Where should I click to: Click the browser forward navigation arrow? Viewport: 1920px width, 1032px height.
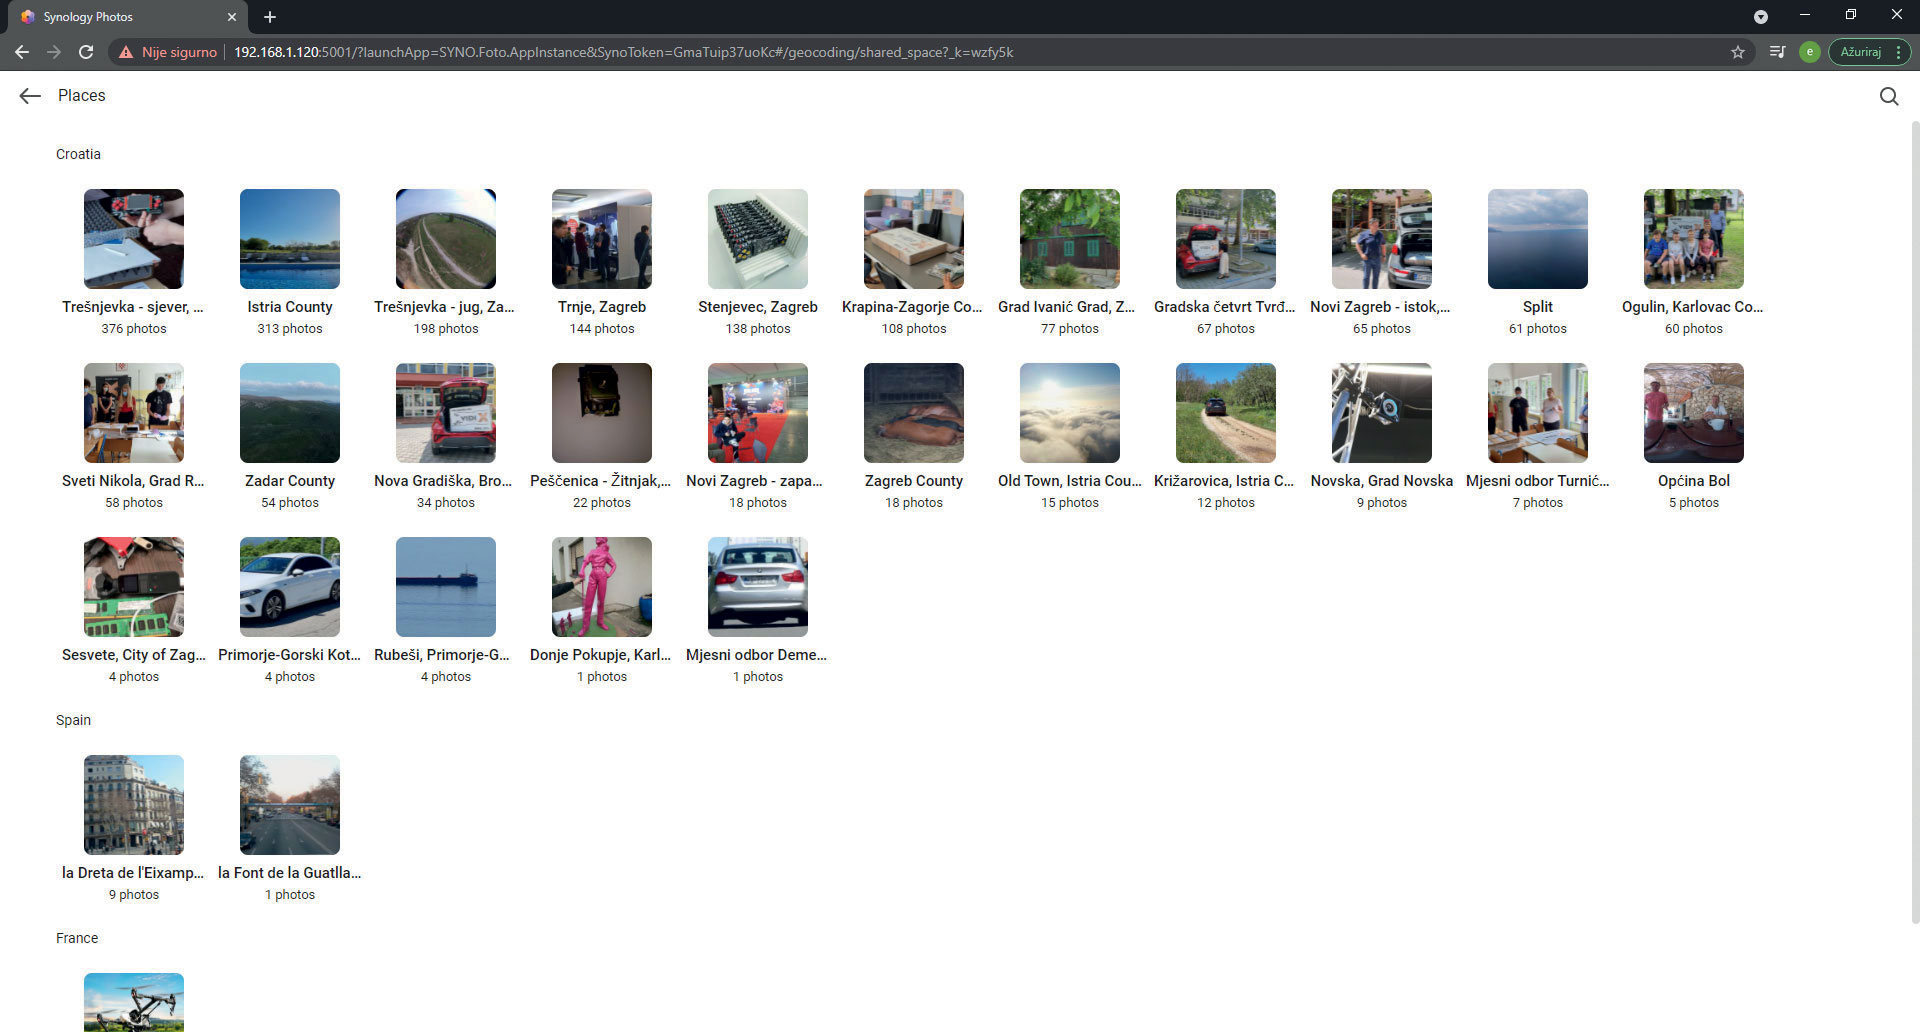point(54,52)
